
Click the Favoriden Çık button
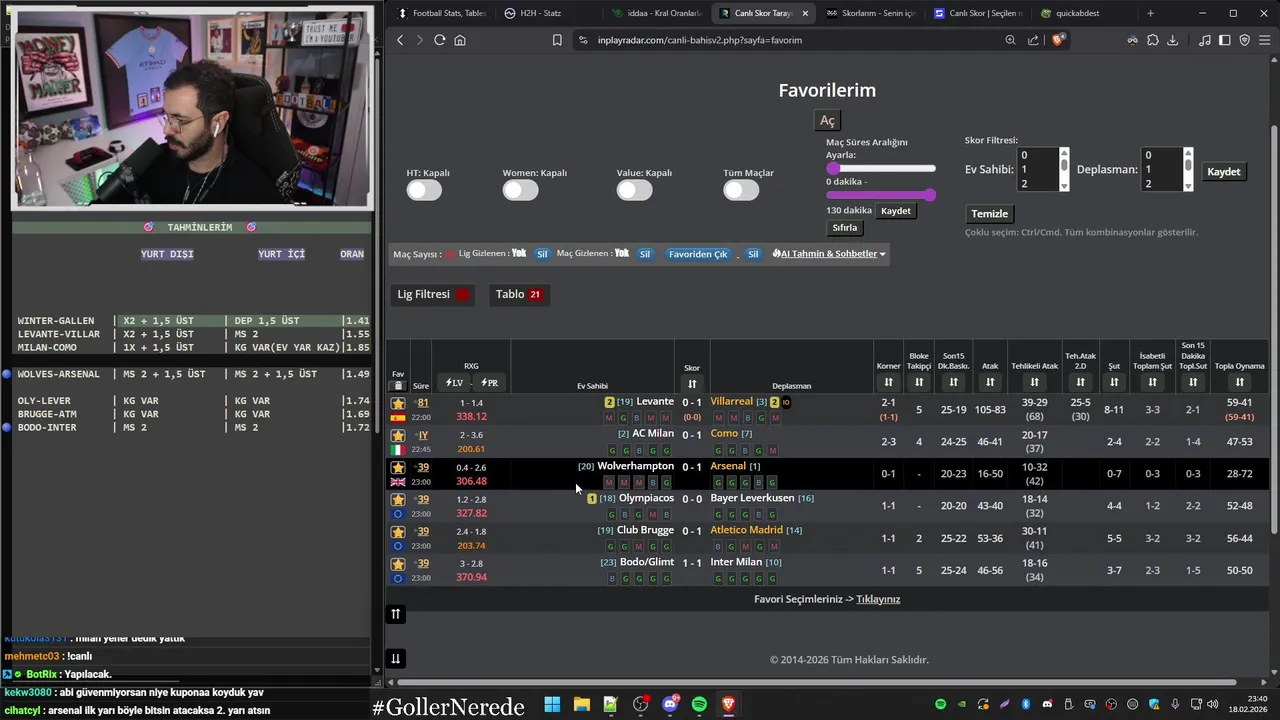point(698,254)
